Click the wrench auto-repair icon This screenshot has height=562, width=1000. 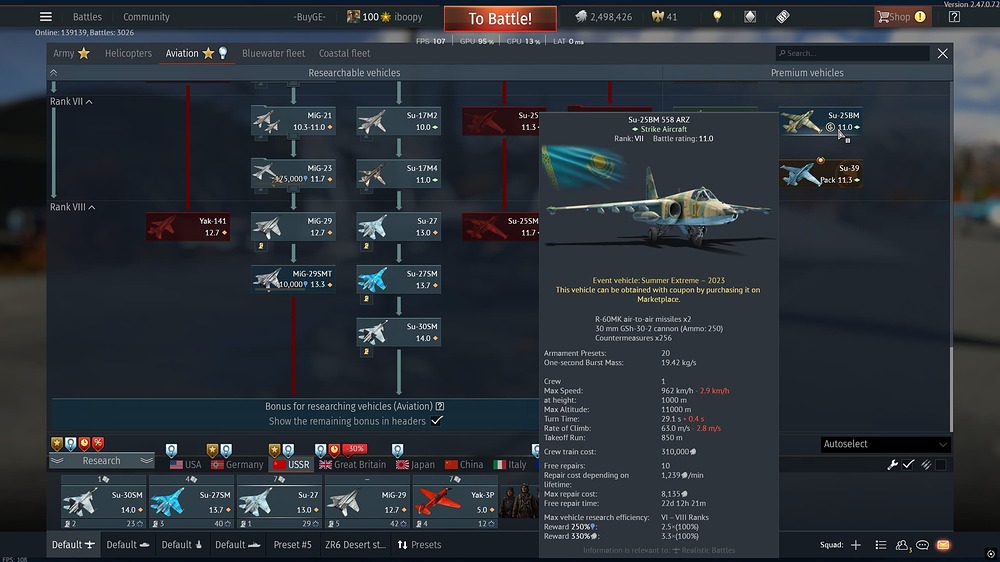893,465
